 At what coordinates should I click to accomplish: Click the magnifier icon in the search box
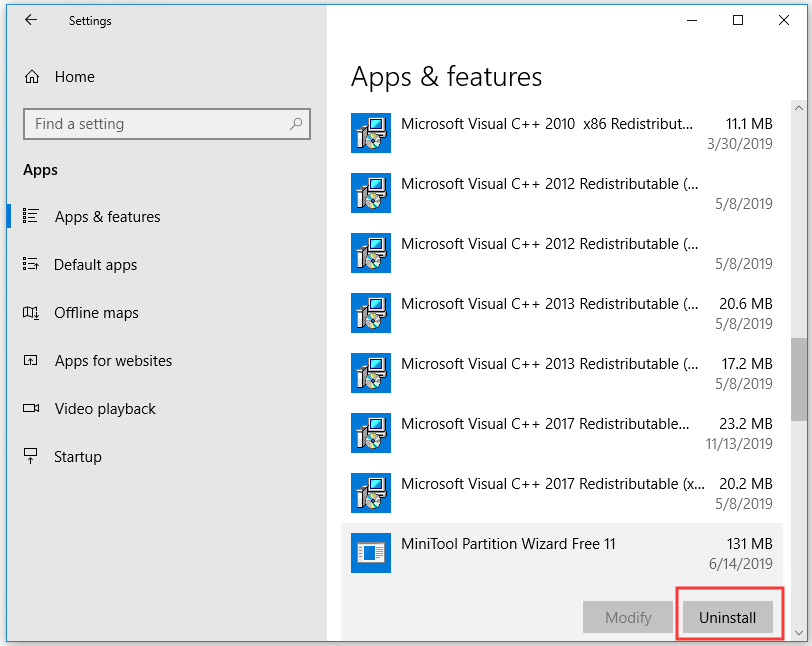pyautogui.click(x=296, y=124)
